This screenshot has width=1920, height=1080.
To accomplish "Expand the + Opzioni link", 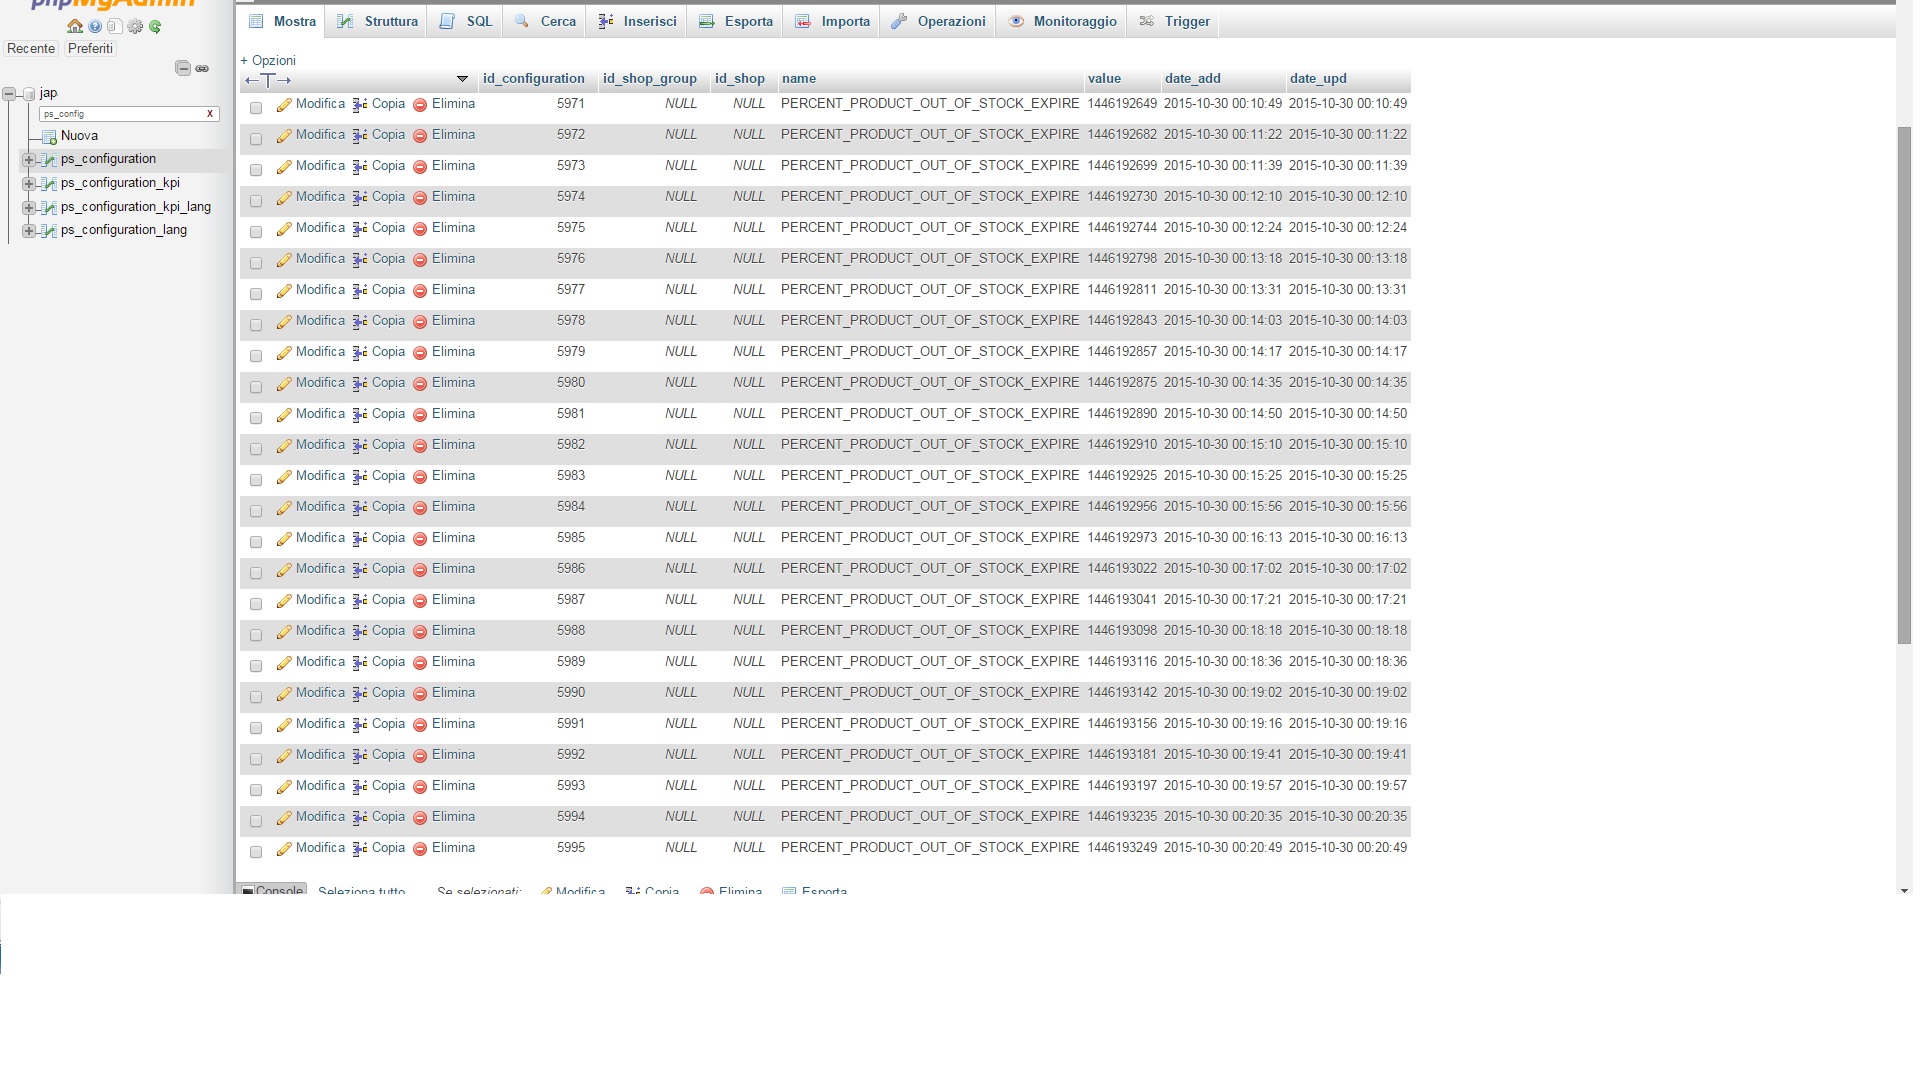I will point(268,60).
